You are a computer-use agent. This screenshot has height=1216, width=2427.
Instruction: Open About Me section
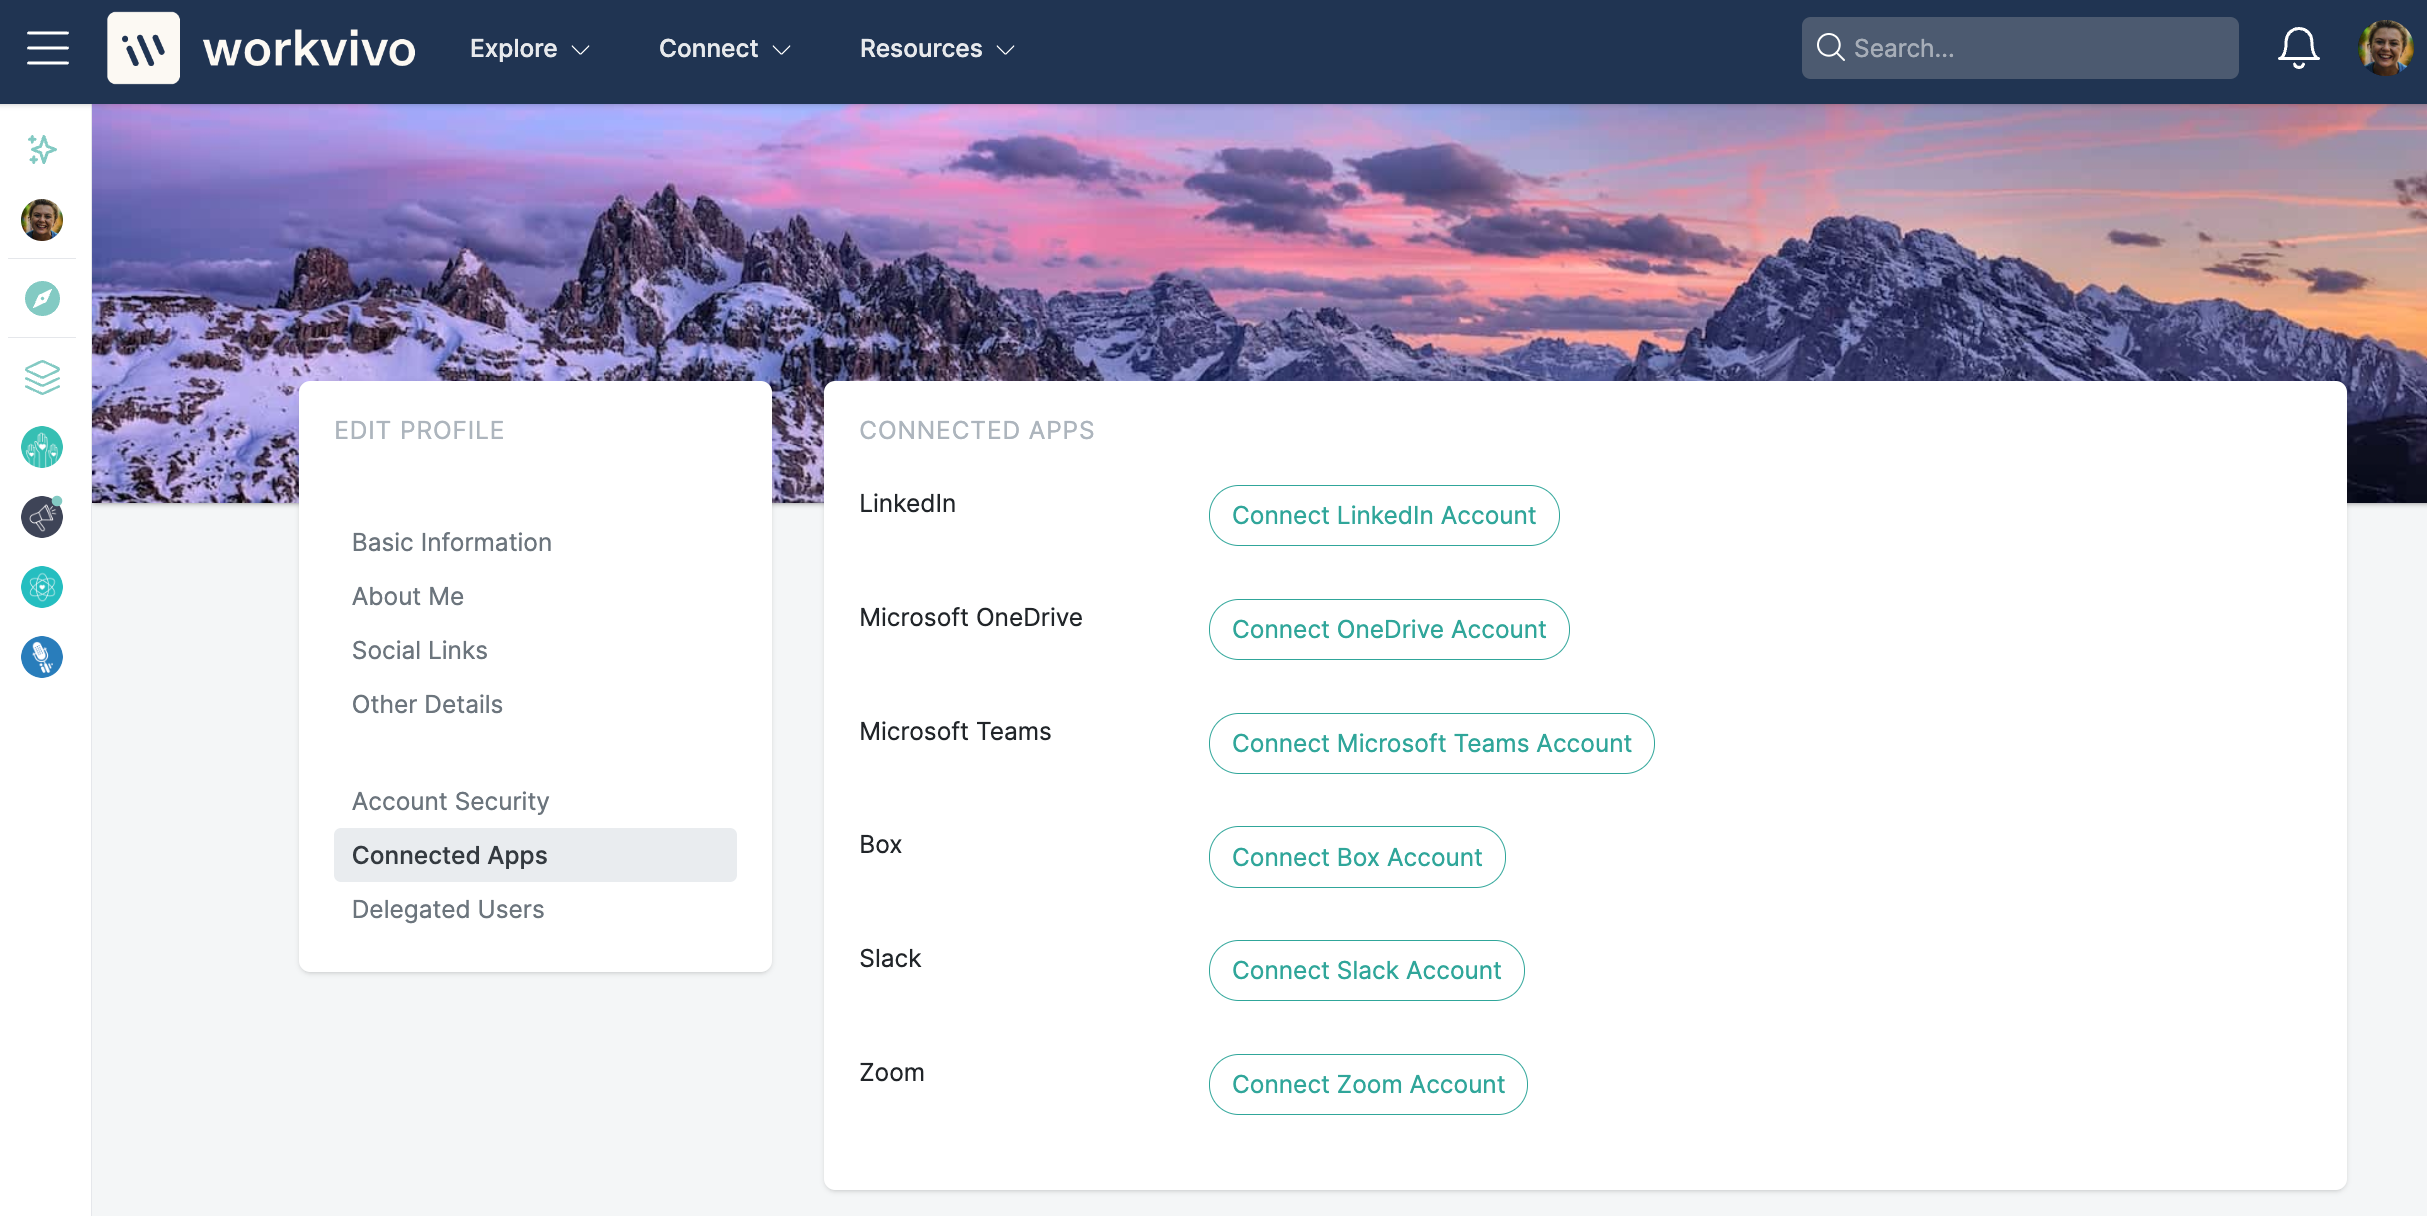pos(408,596)
